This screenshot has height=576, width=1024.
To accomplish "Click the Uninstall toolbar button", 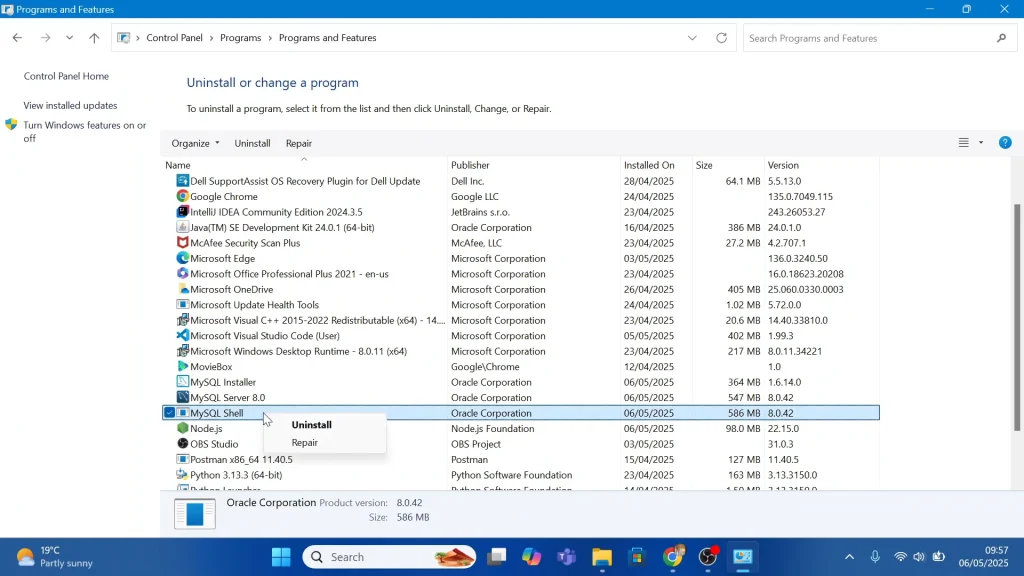I will coord(252,143).
